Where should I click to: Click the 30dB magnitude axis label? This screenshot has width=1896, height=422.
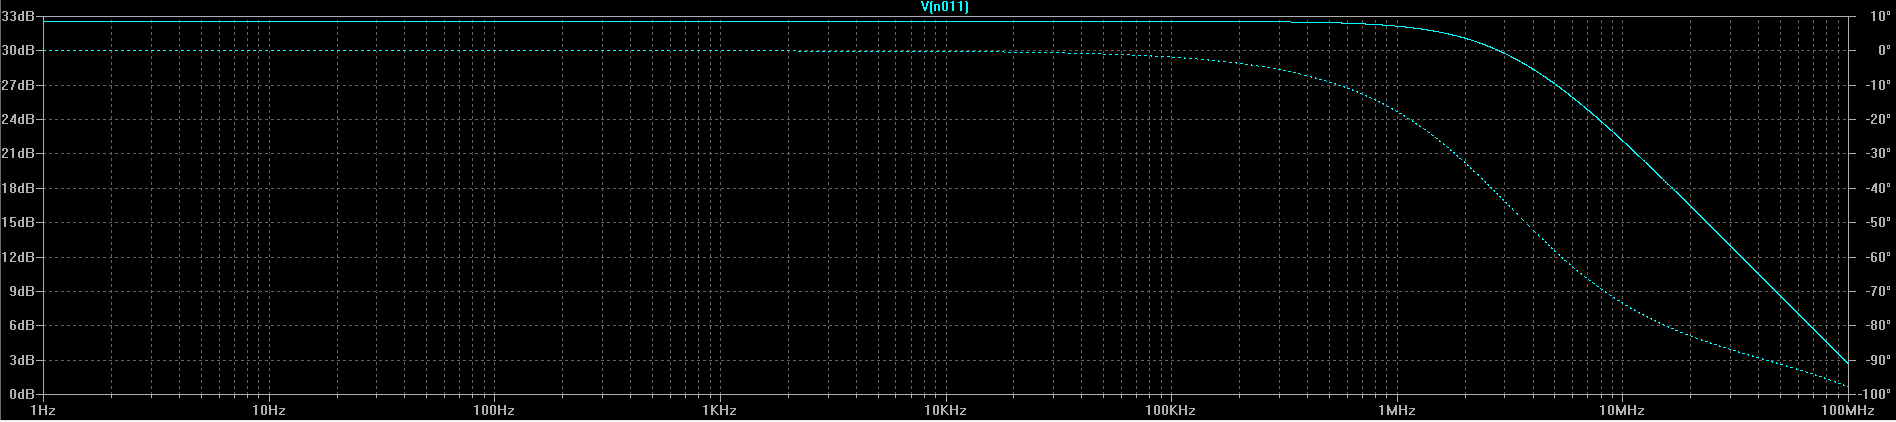18,51
